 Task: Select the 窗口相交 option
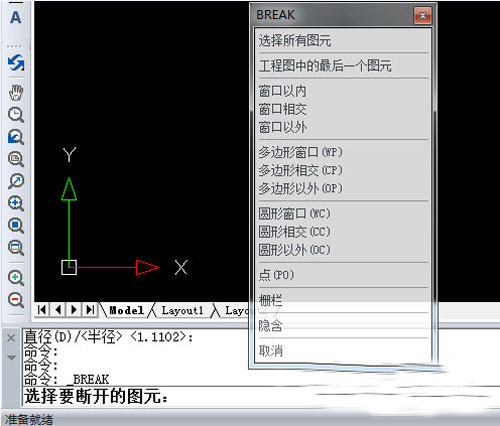[x=343, y=109]
